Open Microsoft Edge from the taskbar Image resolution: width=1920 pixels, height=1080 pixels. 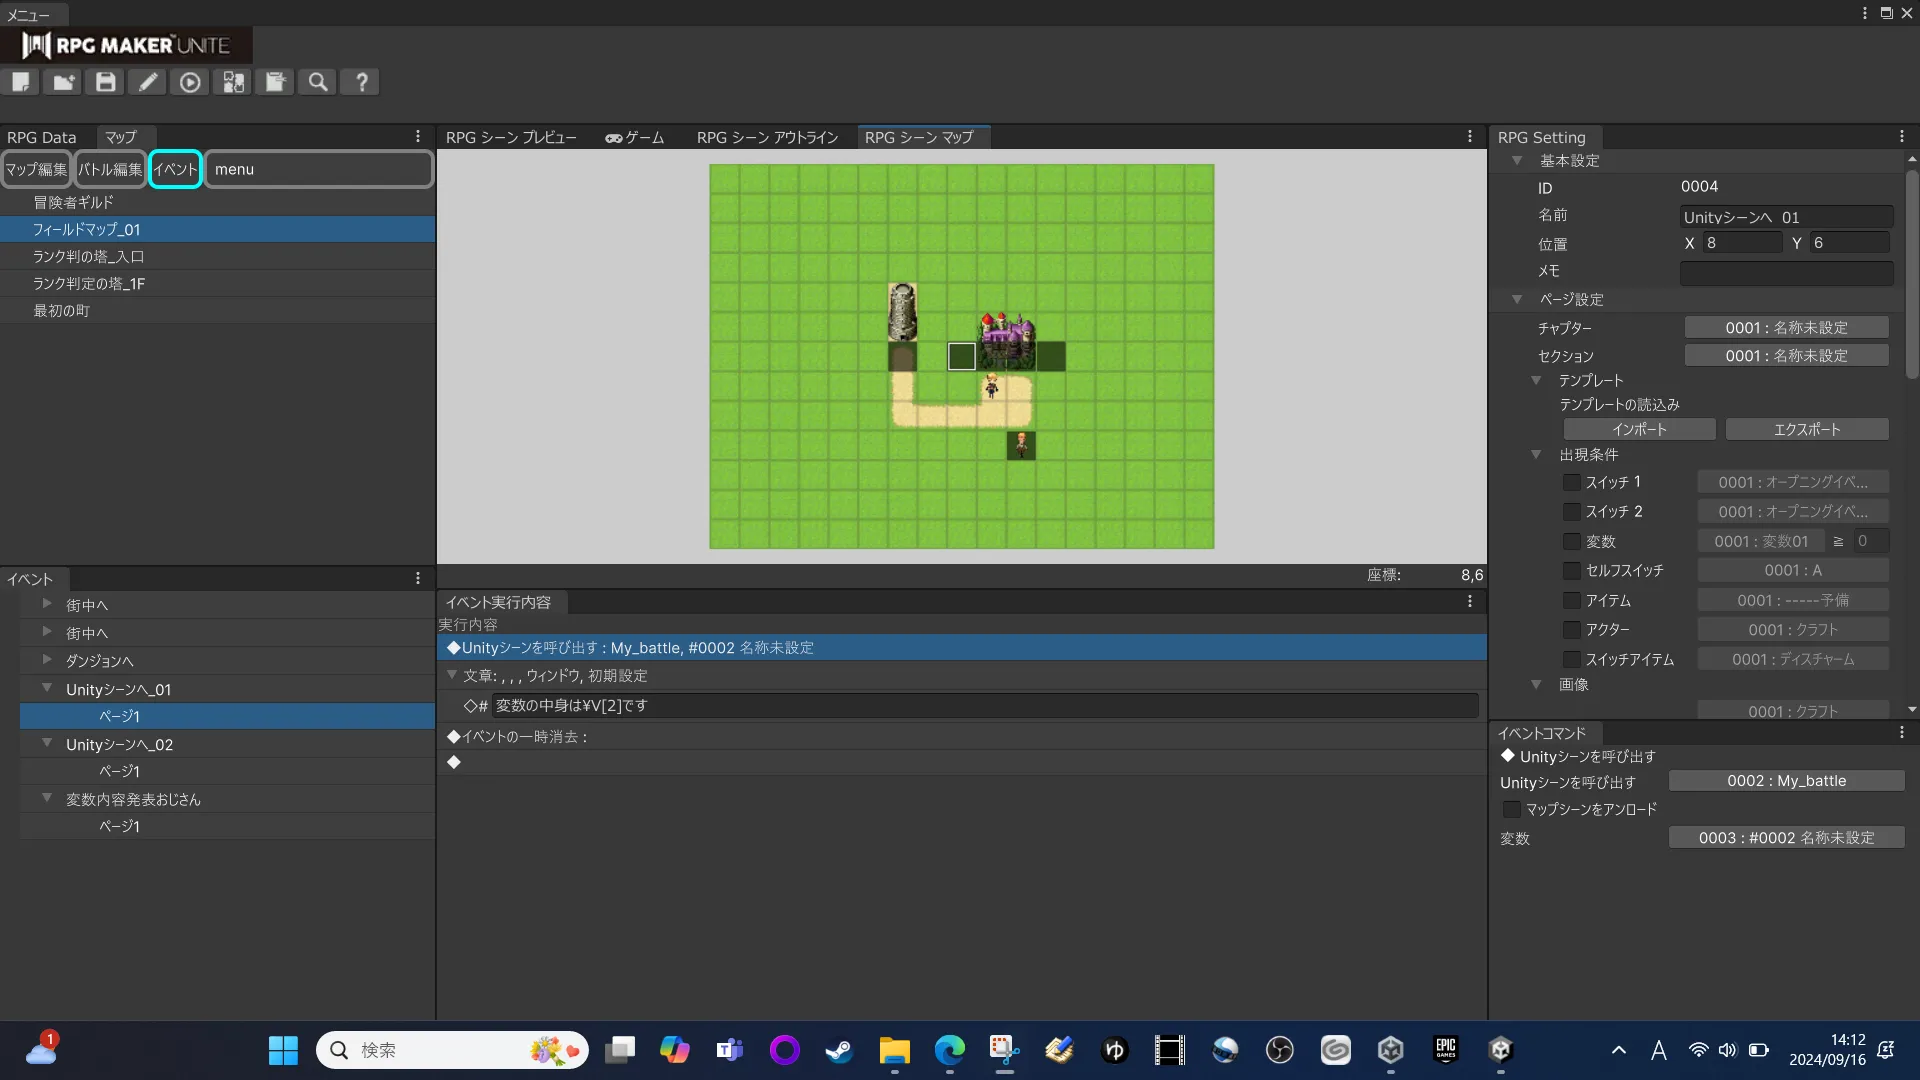point(949,1050)
